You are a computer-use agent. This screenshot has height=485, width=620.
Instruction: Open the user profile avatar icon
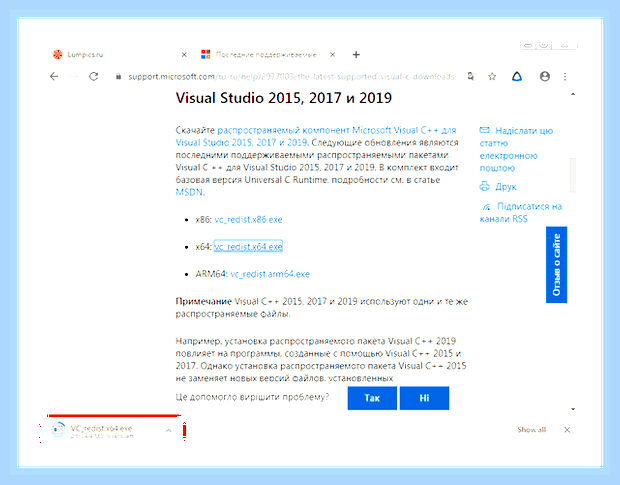click(545, 76)
